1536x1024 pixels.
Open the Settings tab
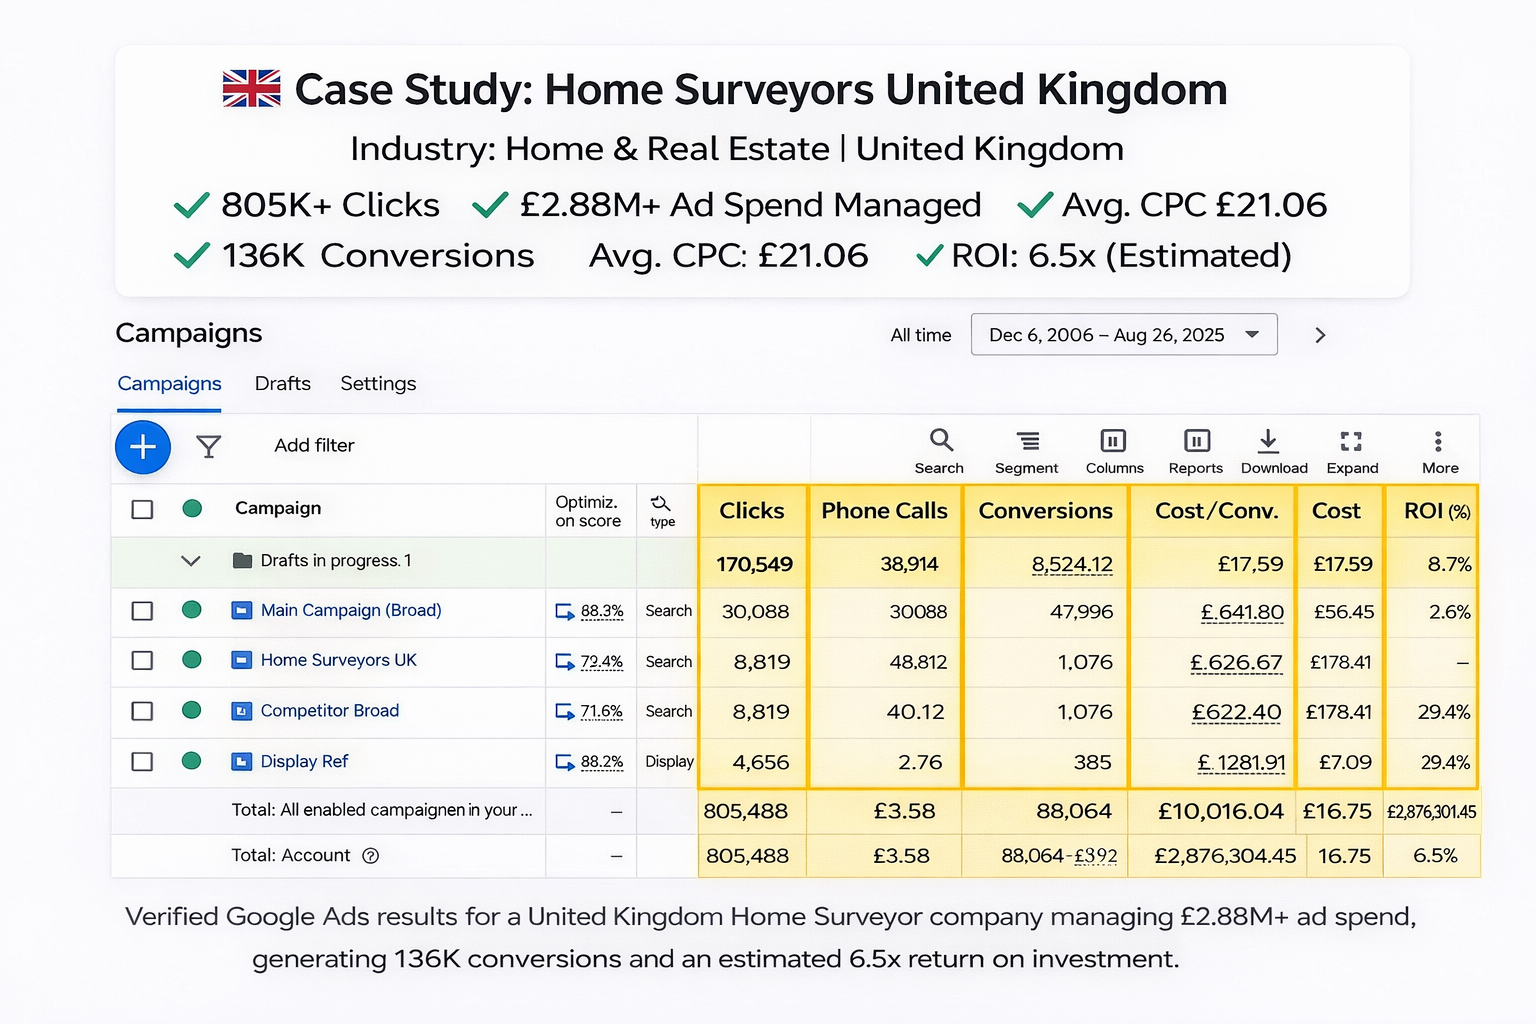[x=378, y=384]
